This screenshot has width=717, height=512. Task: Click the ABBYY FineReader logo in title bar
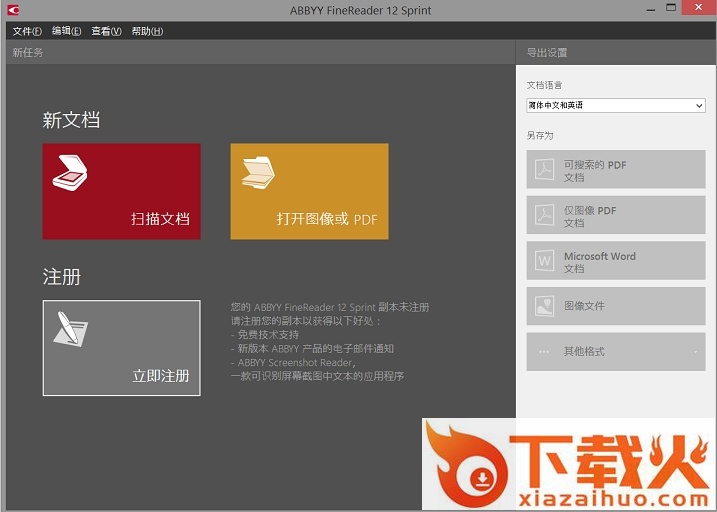click(x=13, y=10)
